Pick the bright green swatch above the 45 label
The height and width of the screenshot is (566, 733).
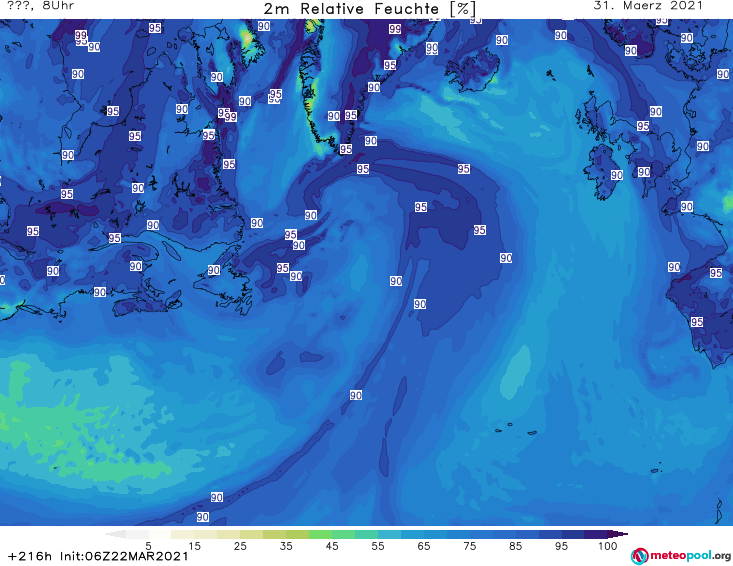coord(320,534)
